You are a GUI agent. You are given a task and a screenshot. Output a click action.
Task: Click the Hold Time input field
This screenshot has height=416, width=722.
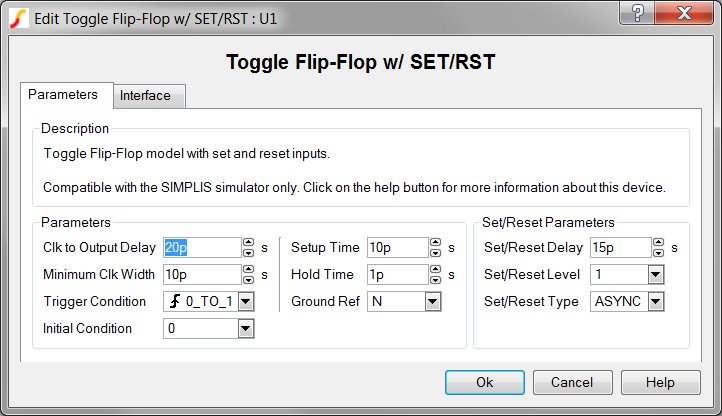pyautogui.click(x=398, y=275)
